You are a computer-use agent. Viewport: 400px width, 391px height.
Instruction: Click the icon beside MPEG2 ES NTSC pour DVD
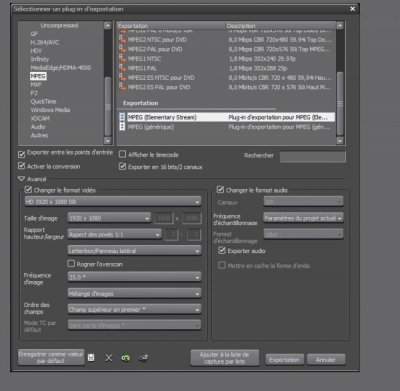[122, 78]
